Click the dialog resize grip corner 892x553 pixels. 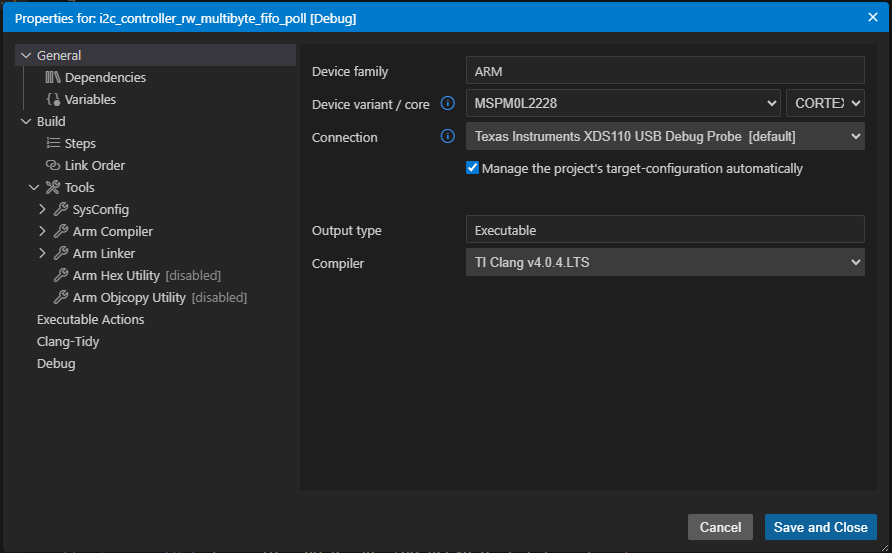point(884,547)
